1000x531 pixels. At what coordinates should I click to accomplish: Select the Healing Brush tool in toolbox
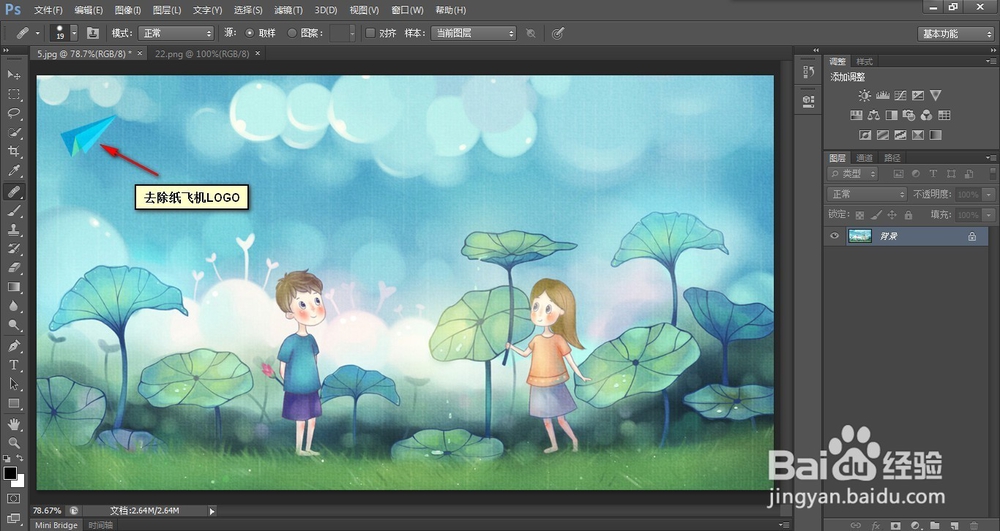click(x=13, y=191)
